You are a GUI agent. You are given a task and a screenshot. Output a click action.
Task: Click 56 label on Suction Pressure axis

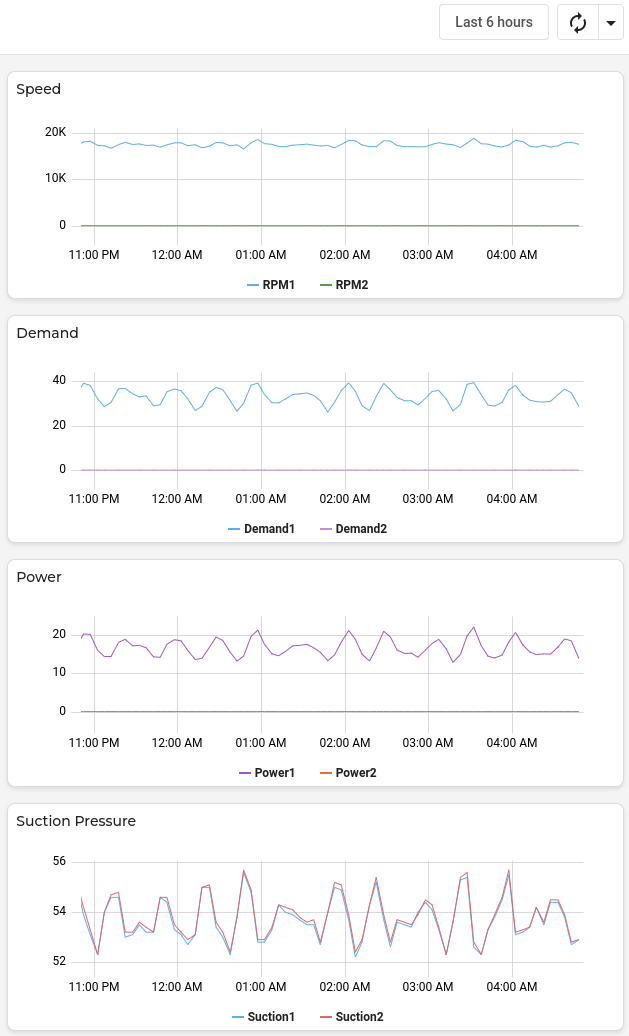click(x=59, y=862)
